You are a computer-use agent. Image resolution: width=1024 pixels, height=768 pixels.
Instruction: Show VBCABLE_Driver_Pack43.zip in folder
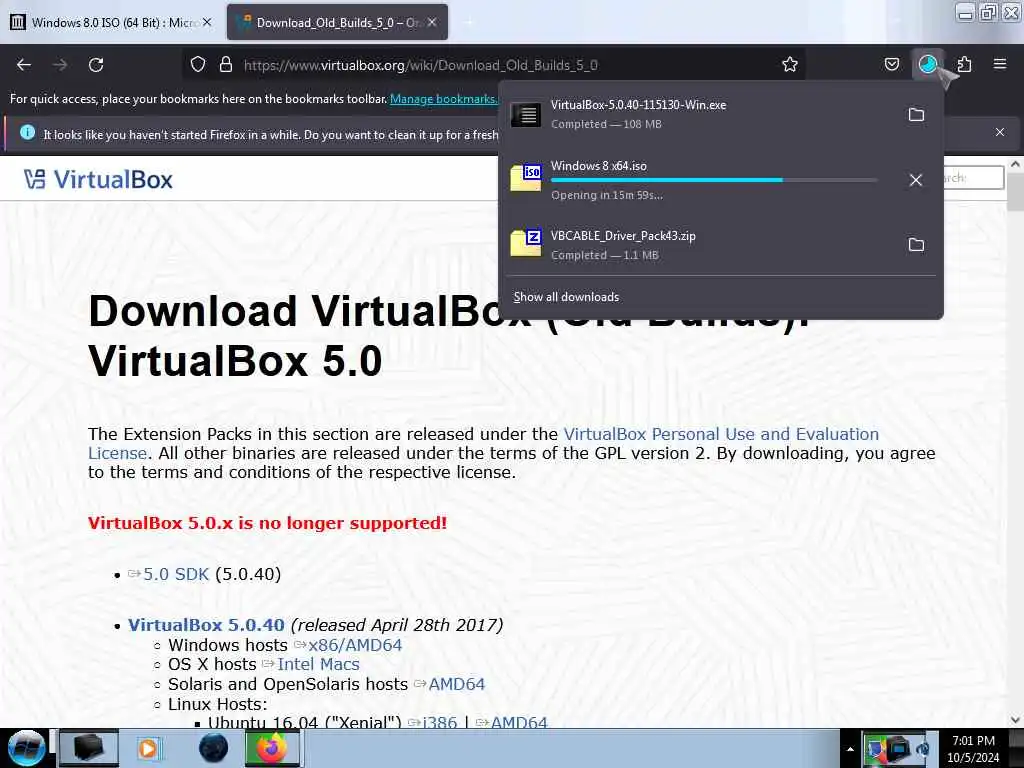(916, 244)
